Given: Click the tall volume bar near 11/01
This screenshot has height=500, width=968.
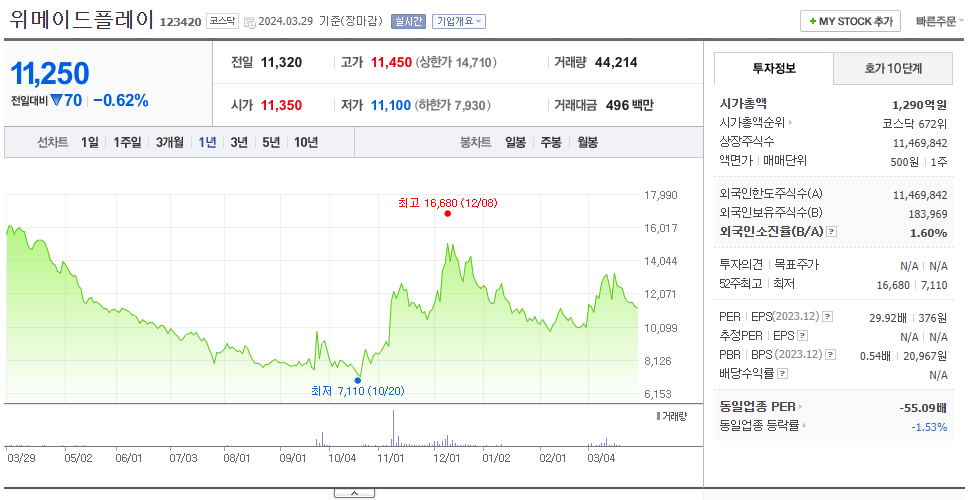Looking at the screenshot, I should (393, 428).
